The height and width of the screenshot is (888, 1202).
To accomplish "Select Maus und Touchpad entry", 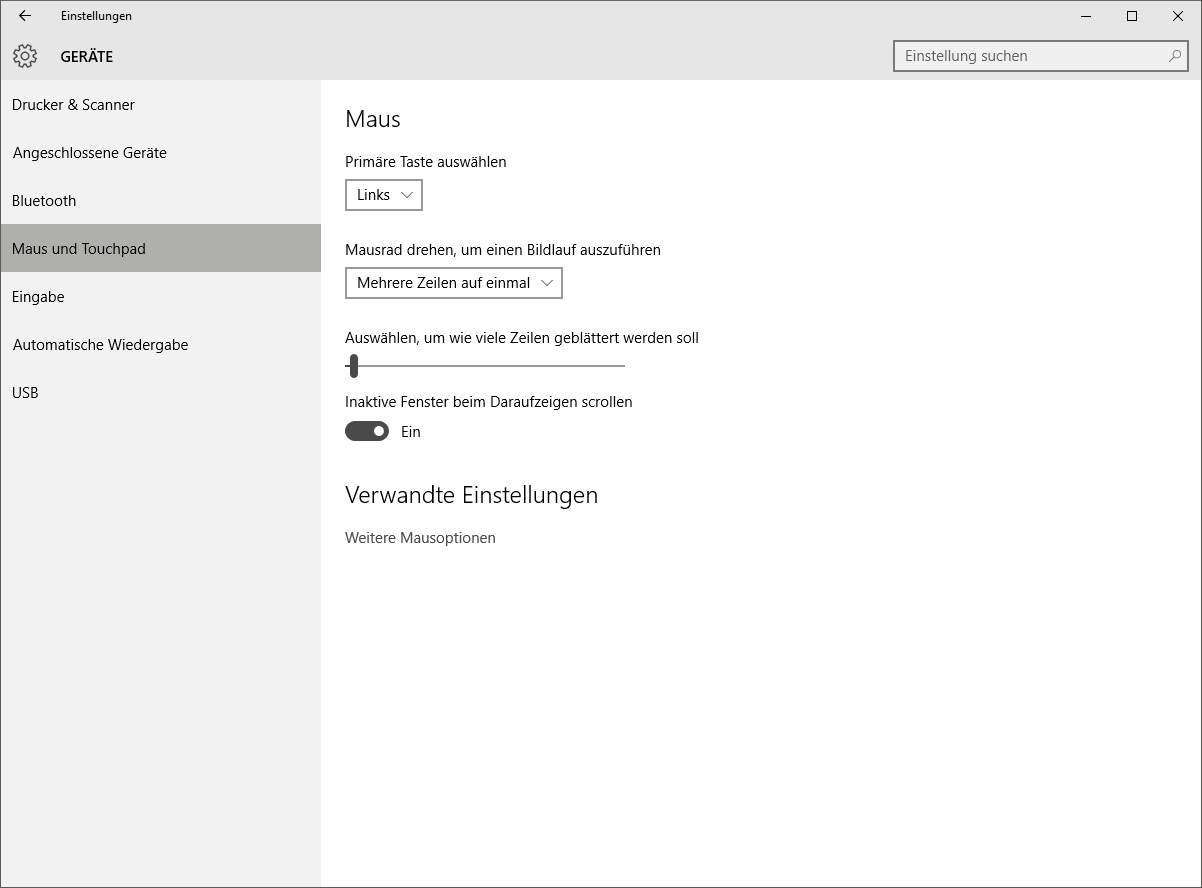I will tap(160, 248).
